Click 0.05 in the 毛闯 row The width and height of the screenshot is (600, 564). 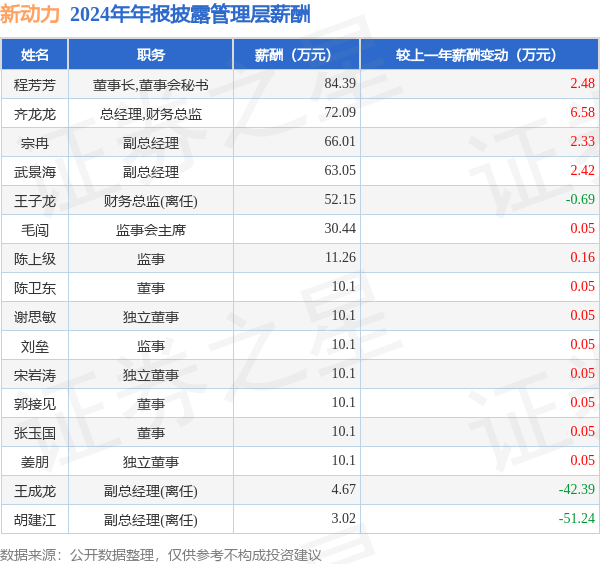pos(582,228)
